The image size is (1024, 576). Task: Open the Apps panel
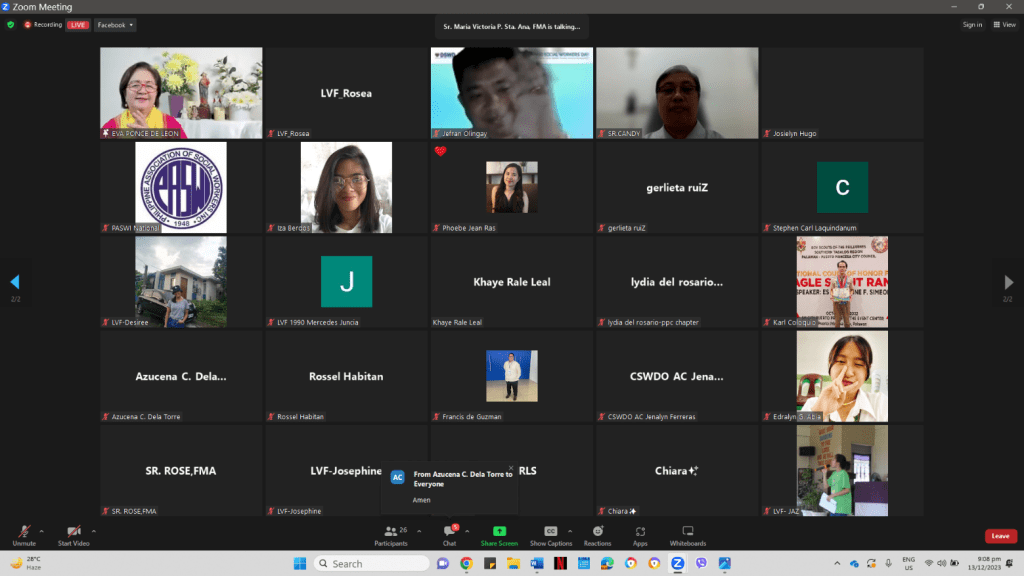(640, 533)
